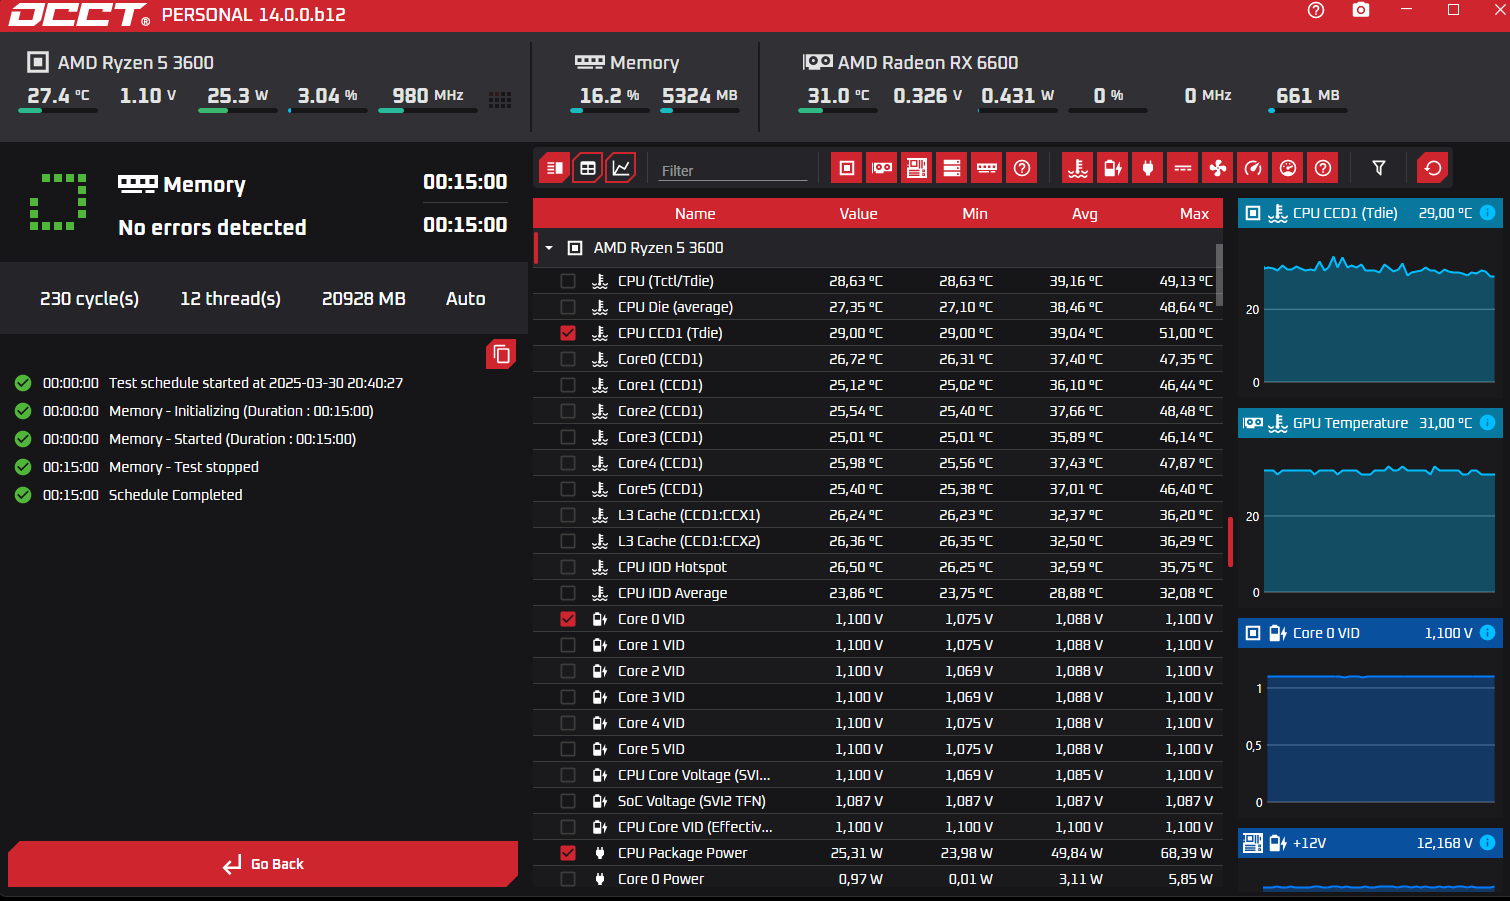Click the motherboard hardware filter icon
Screen dimensions: 1510x901
[x=916, y=168]
